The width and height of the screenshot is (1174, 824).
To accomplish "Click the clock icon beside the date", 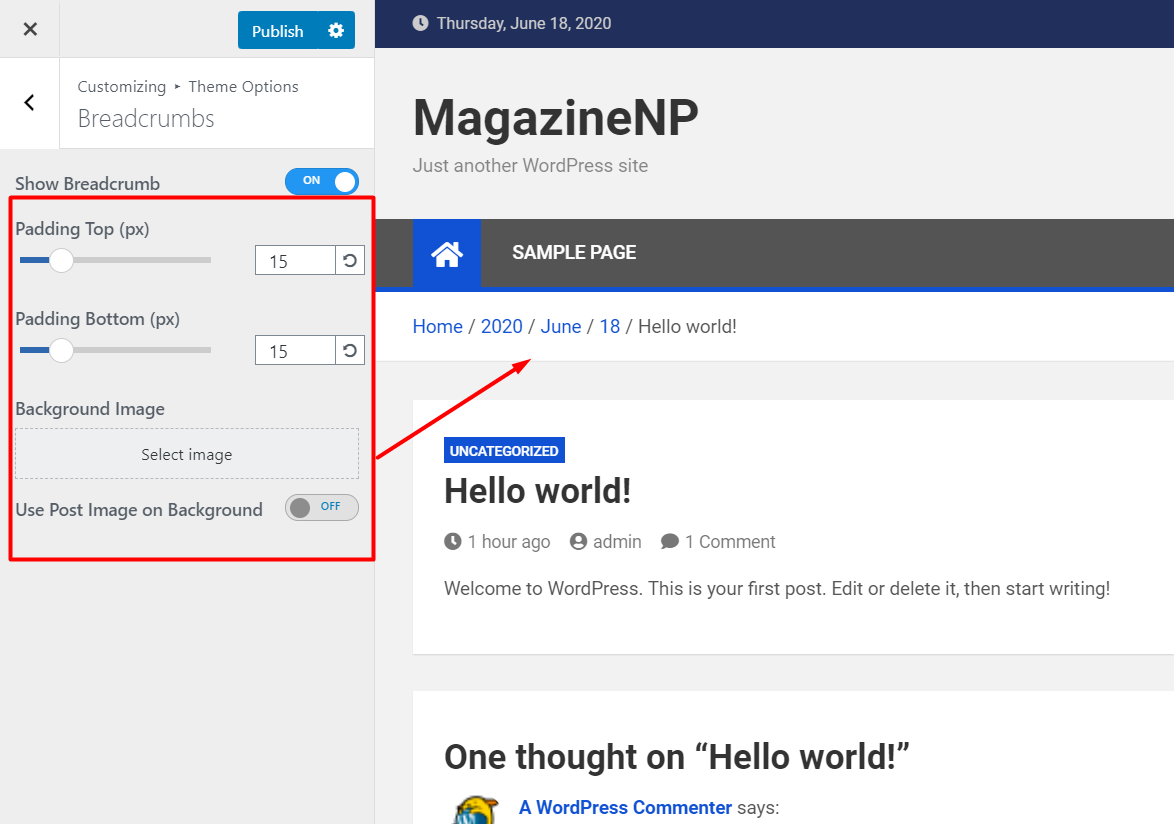I will coord(421,23).
